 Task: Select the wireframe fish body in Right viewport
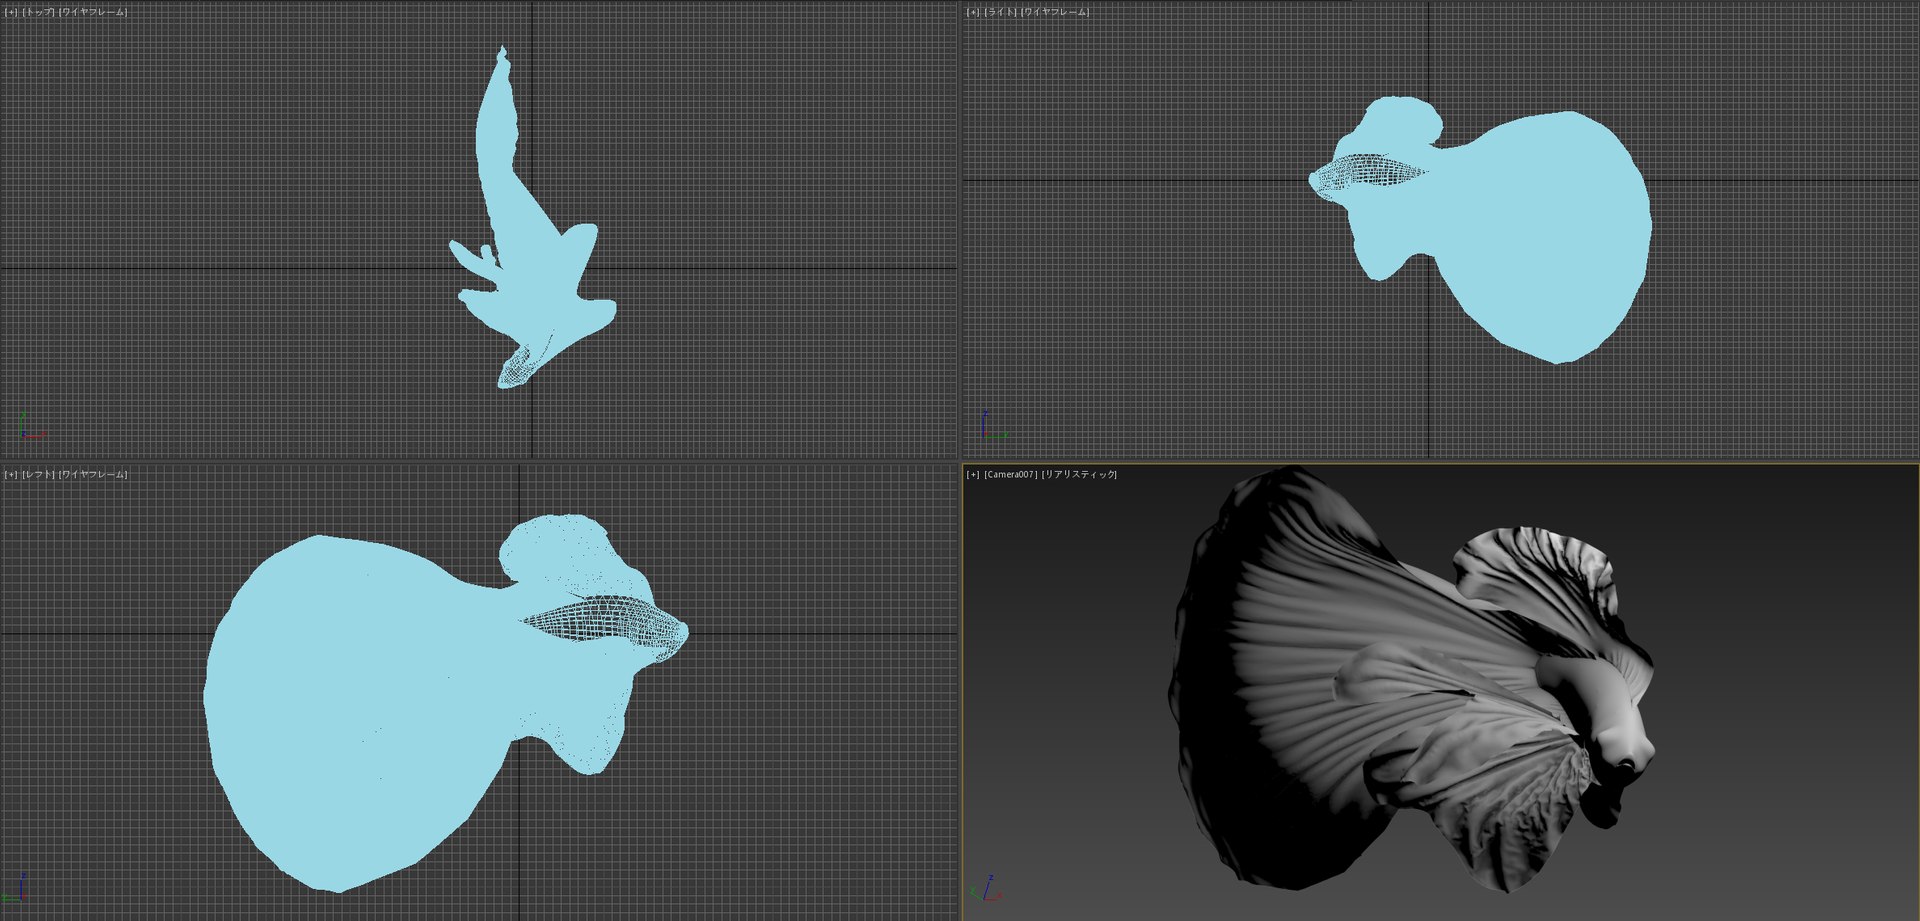tap(1366, 175)
